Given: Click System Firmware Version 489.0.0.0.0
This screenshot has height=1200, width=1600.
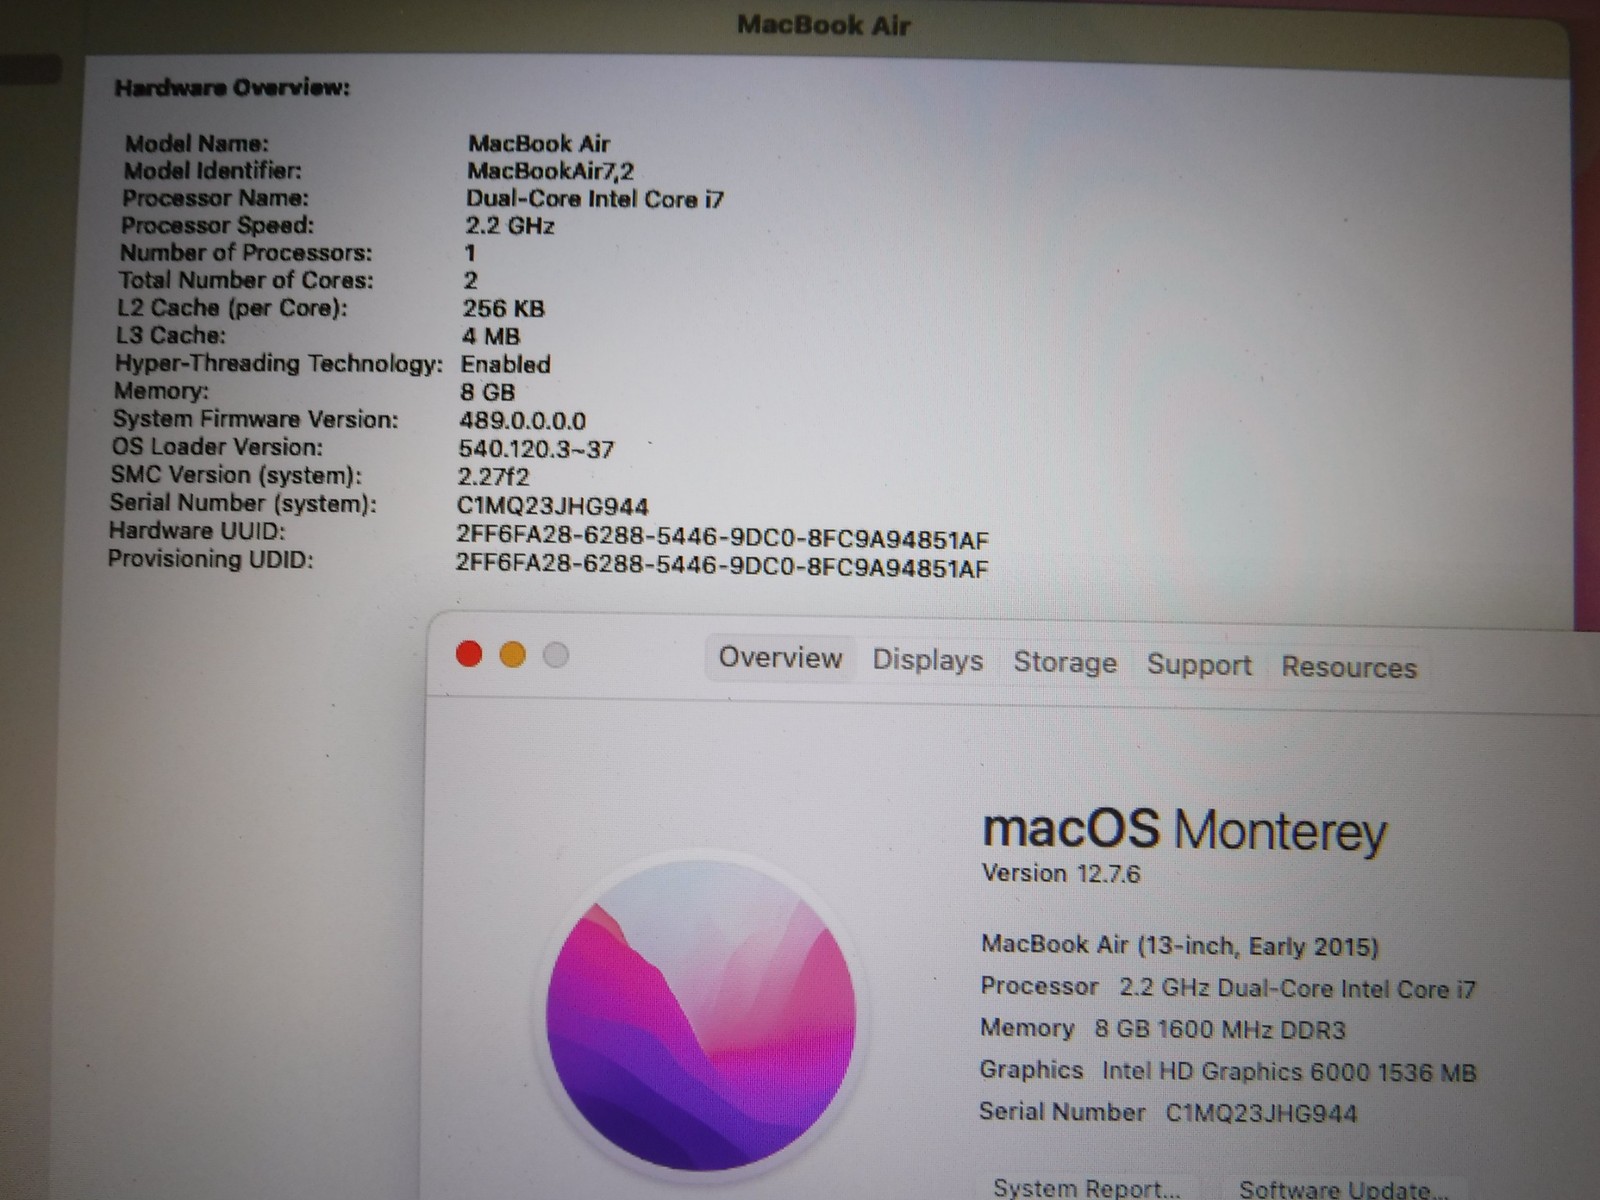Looking at the screenshot, I should [x=522, y=421].
